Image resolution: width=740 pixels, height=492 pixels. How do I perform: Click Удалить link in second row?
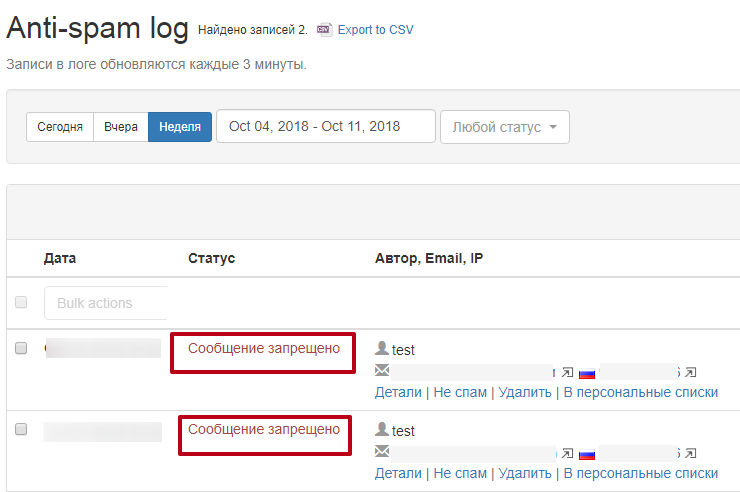[525, 473]
